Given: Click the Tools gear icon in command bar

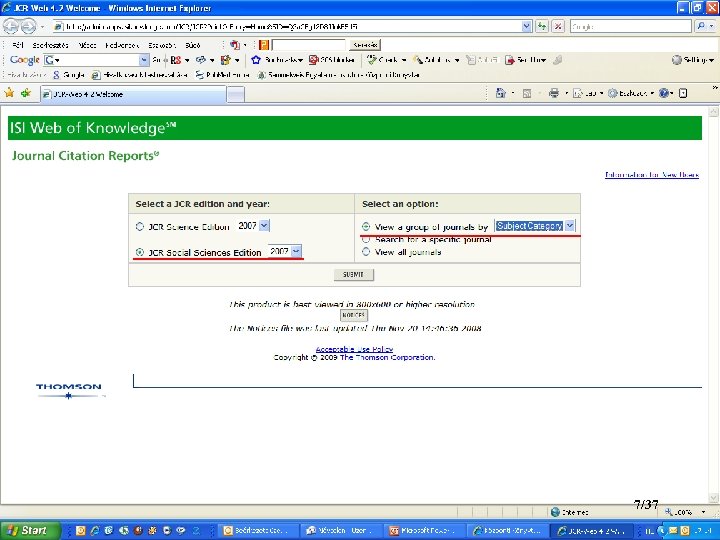Looking at the screenshot, I should pos(613,93).
